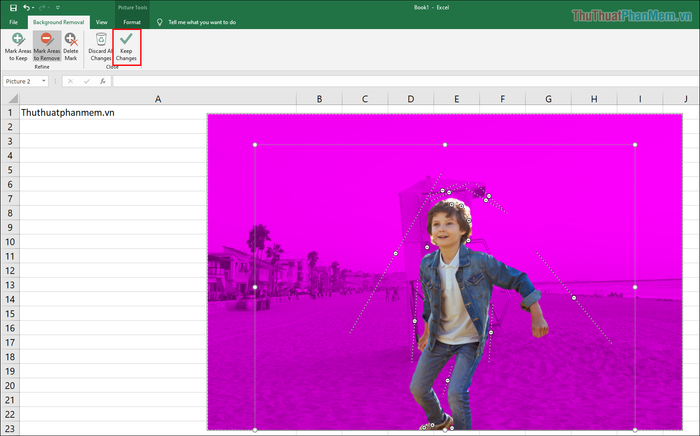
Task: Expand the Name Box dropdown arrow
Action: (x=44, y=81)
